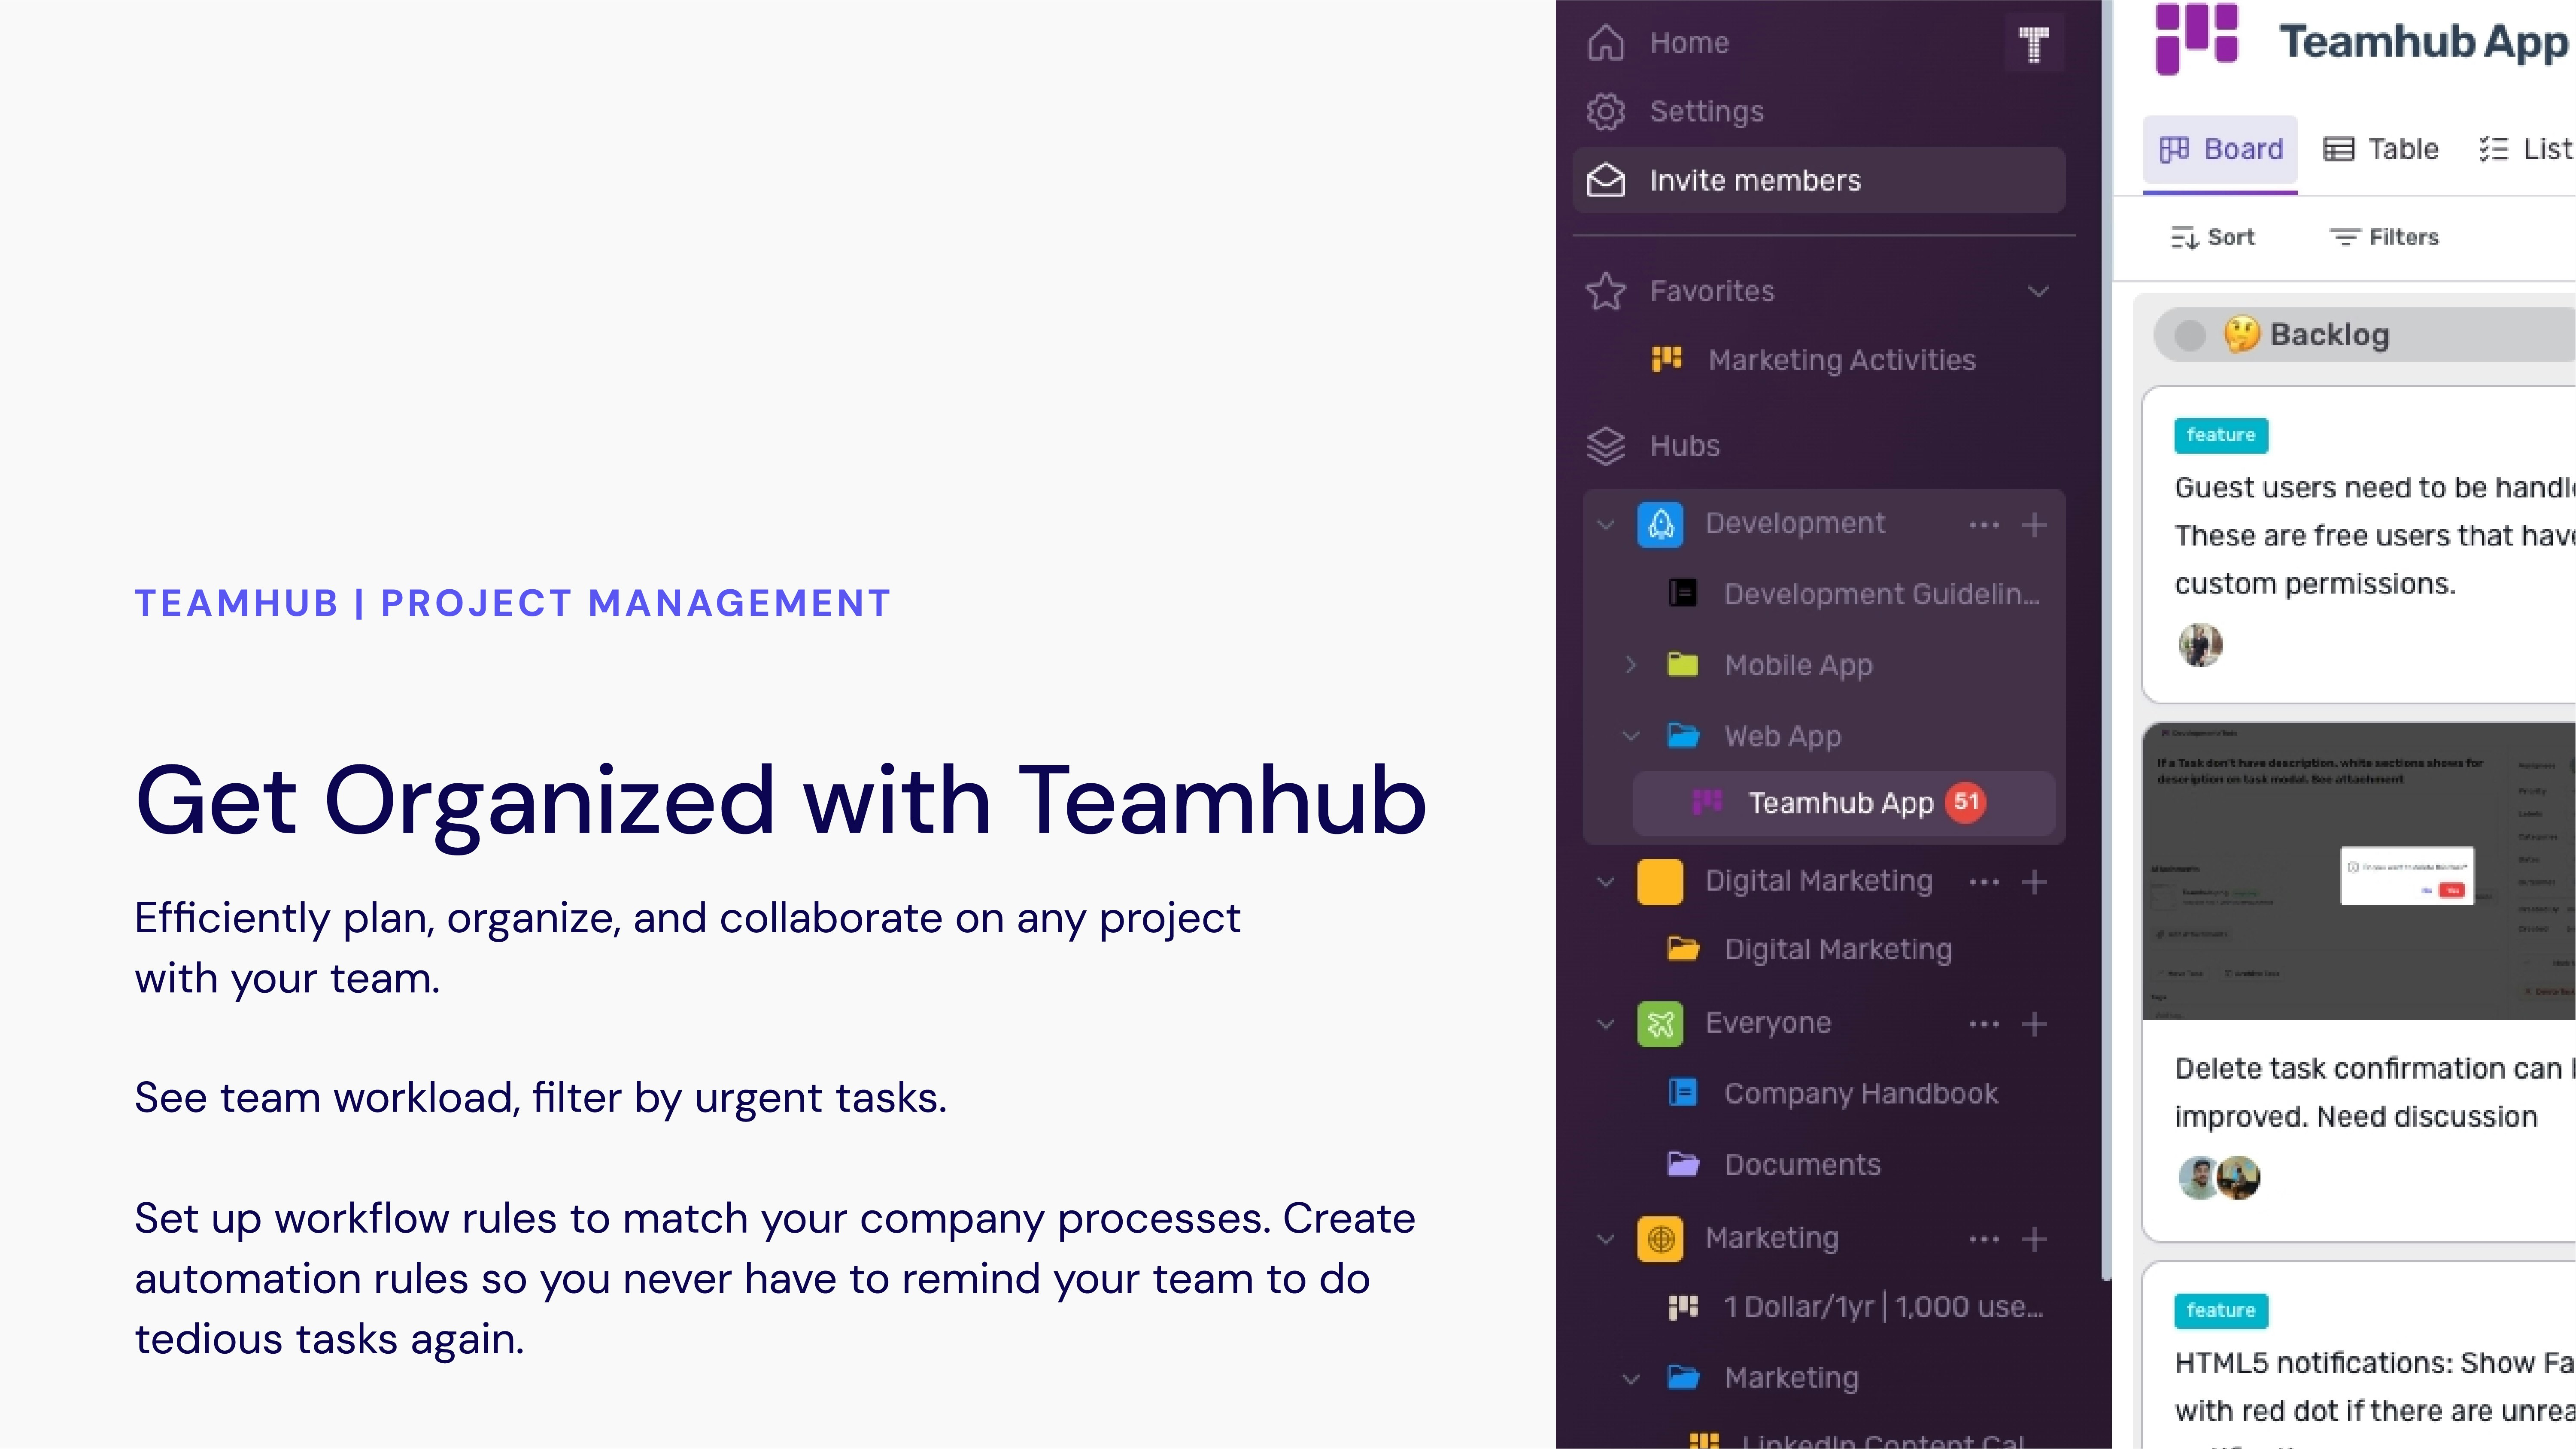The height and width of the screenshot is (1449, 2576).
Task: Click the Documents folder icon
Action: coord(1683,1163)
